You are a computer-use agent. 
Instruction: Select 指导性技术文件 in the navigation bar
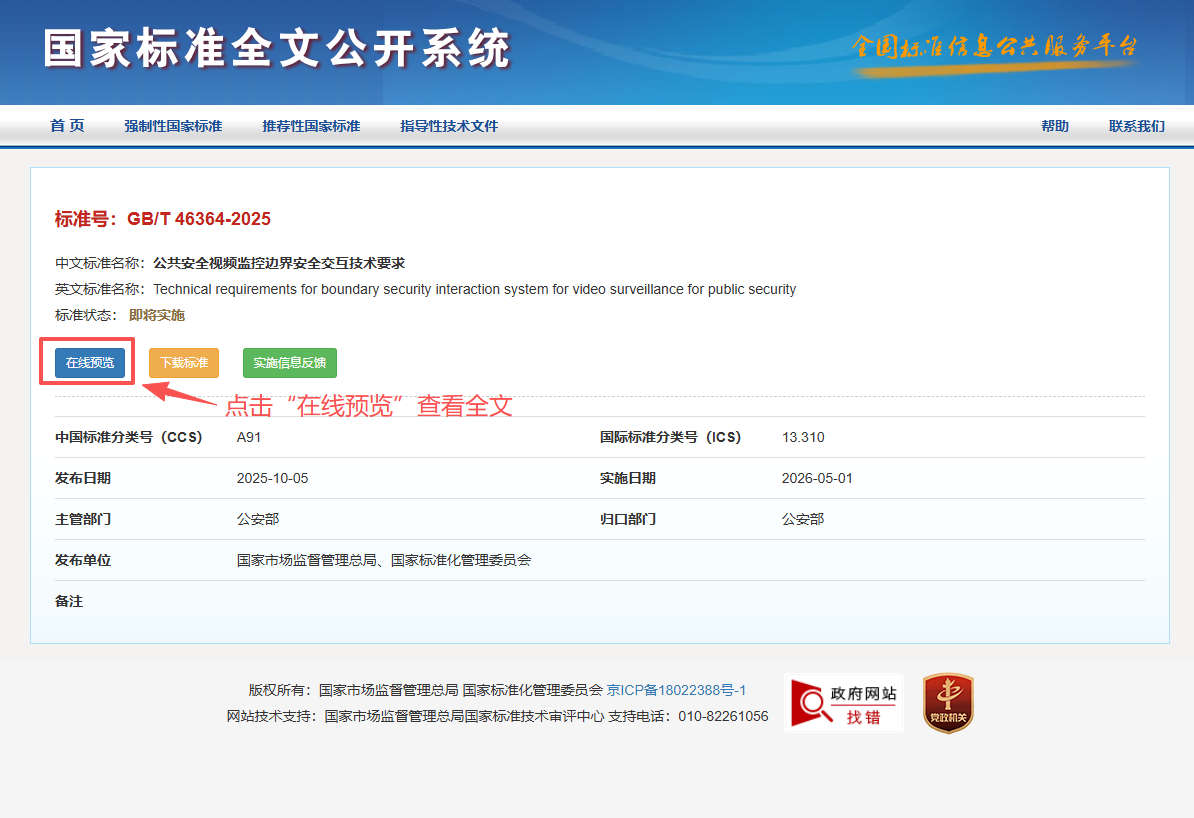[x=449, y=126]
